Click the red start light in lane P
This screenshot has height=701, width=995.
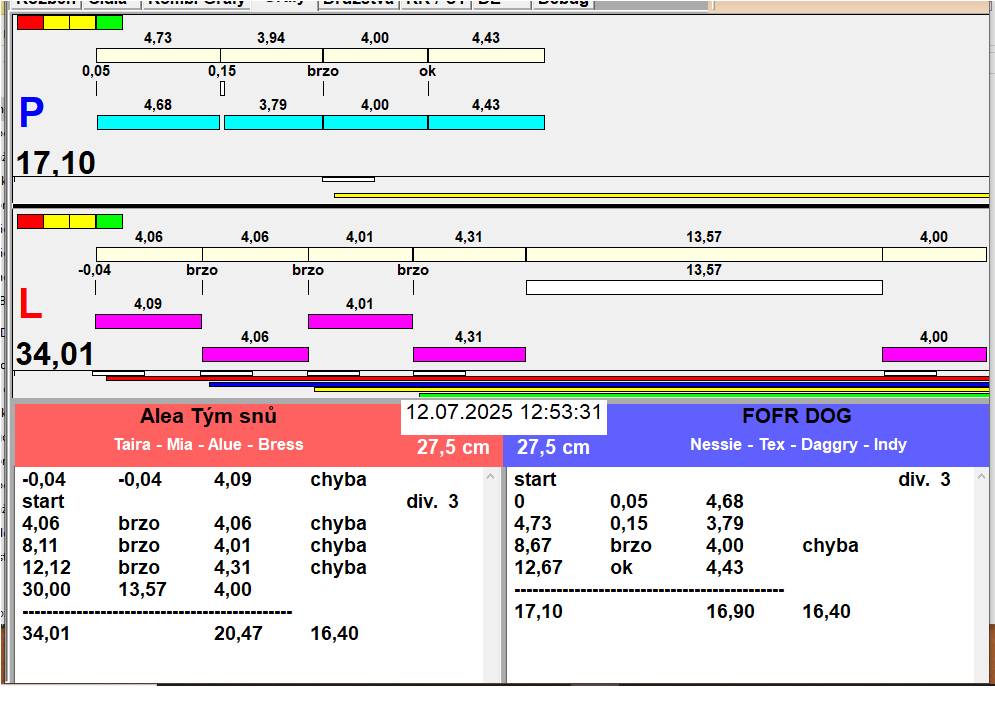[30, 22]
